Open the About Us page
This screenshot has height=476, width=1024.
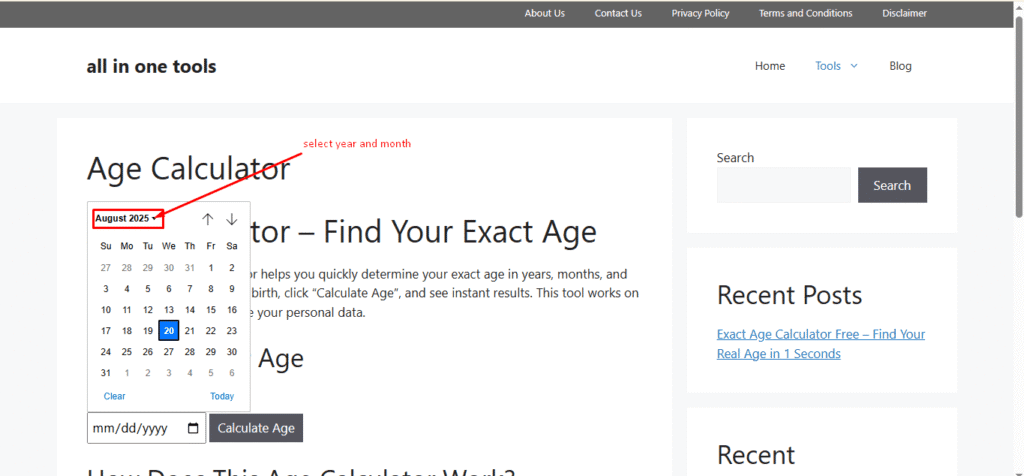coord(545,13)
